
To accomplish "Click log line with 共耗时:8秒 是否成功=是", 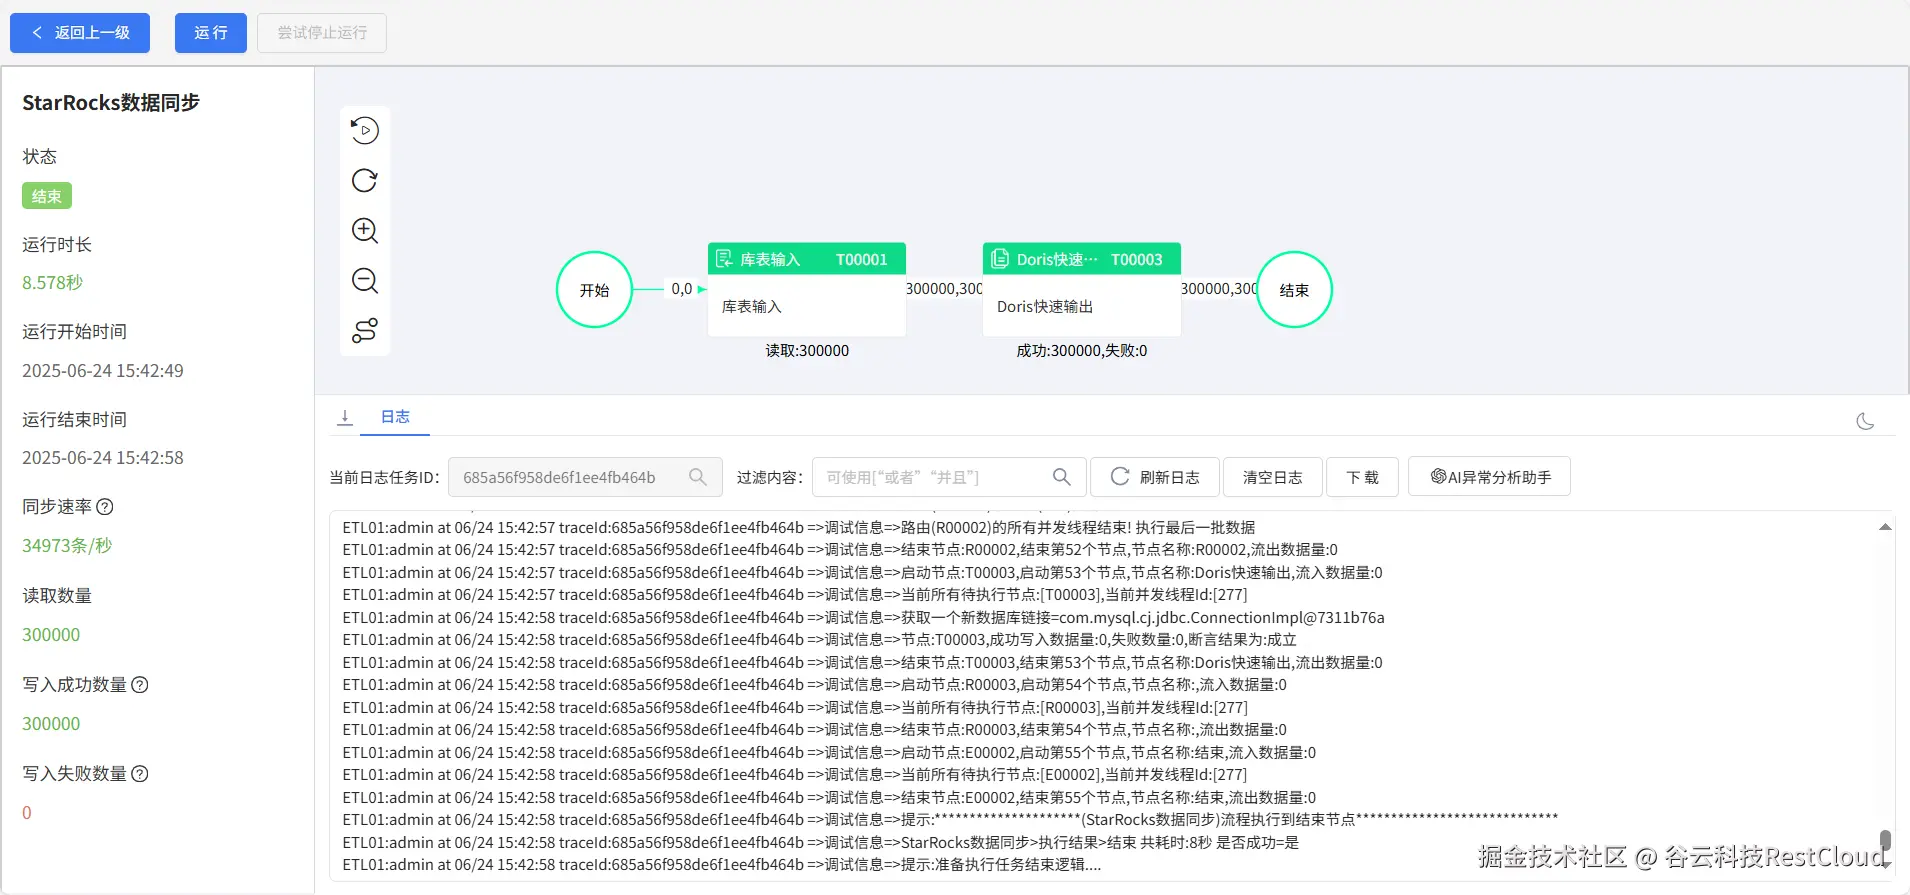I will [821, 843].
